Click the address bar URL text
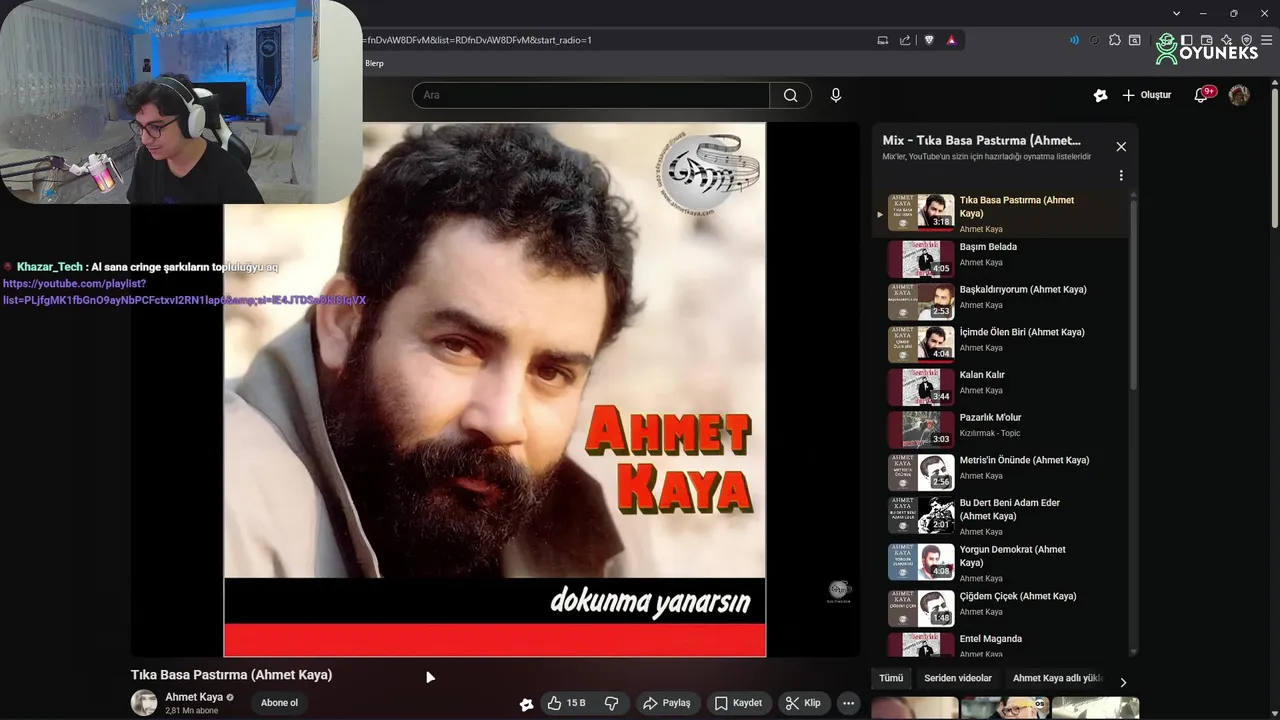The image size is (1280, 720). 479,40
